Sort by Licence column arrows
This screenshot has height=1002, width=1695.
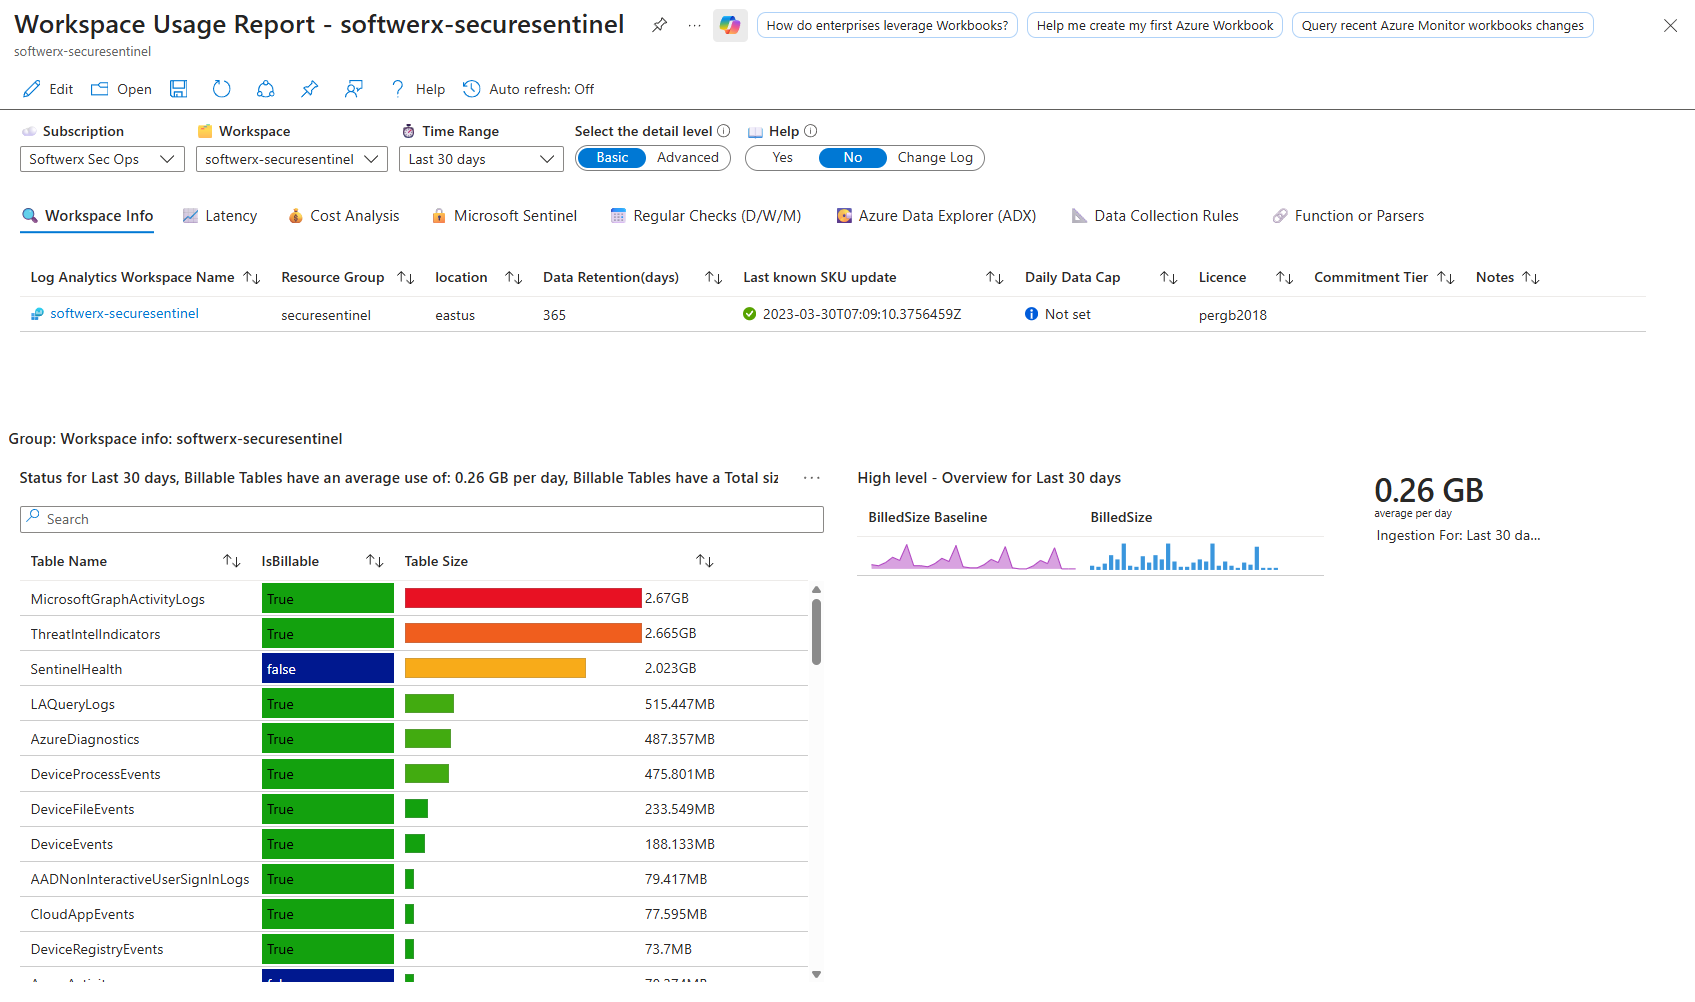(1285, 278)
